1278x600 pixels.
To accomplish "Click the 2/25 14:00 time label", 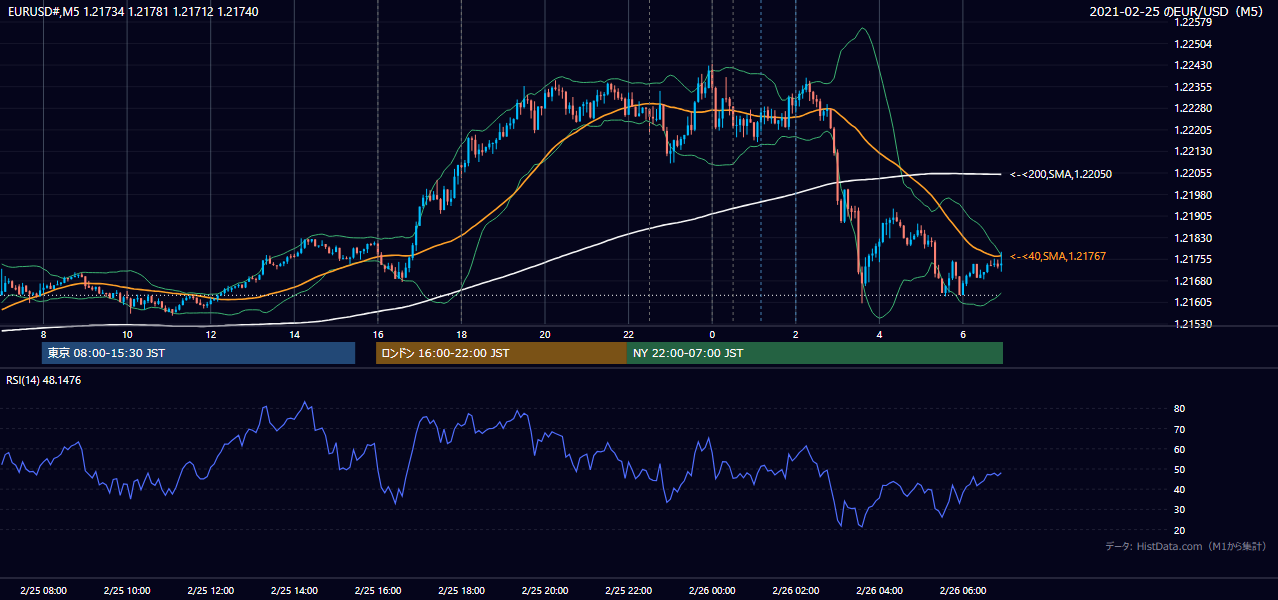I will click(x=294, y=590).
